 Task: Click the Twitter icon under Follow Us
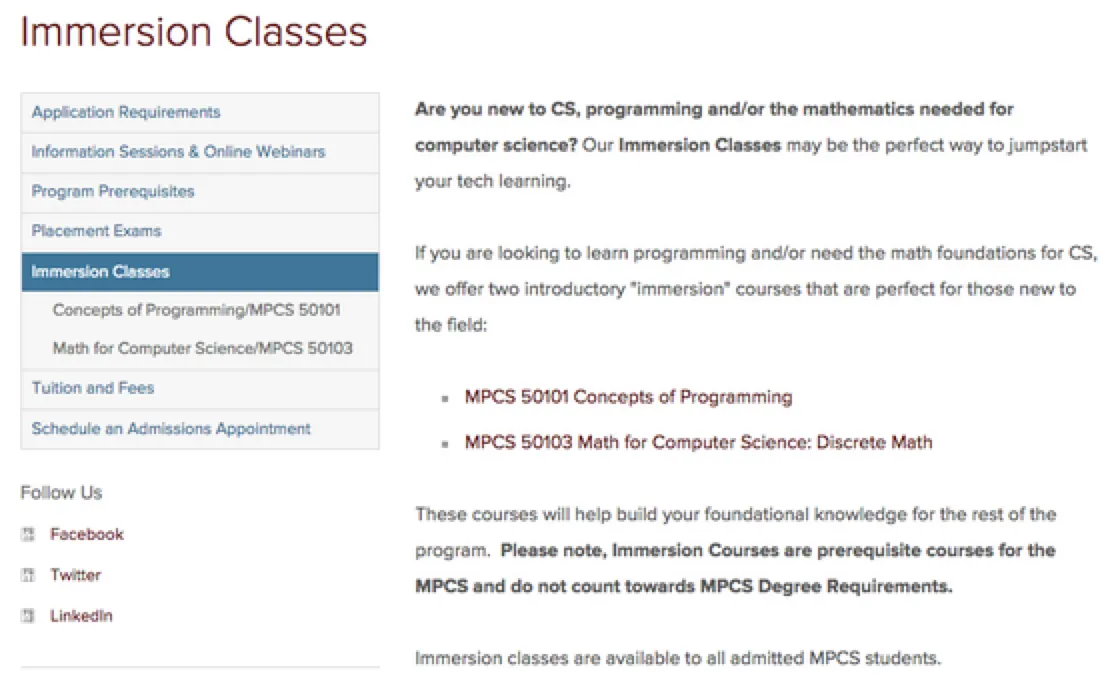[28, 576]
